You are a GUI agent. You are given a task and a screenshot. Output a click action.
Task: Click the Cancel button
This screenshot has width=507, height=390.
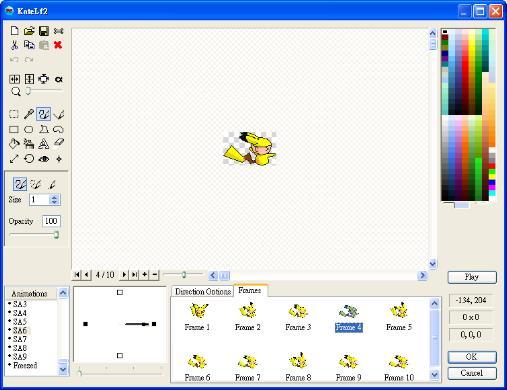point(472,373)
